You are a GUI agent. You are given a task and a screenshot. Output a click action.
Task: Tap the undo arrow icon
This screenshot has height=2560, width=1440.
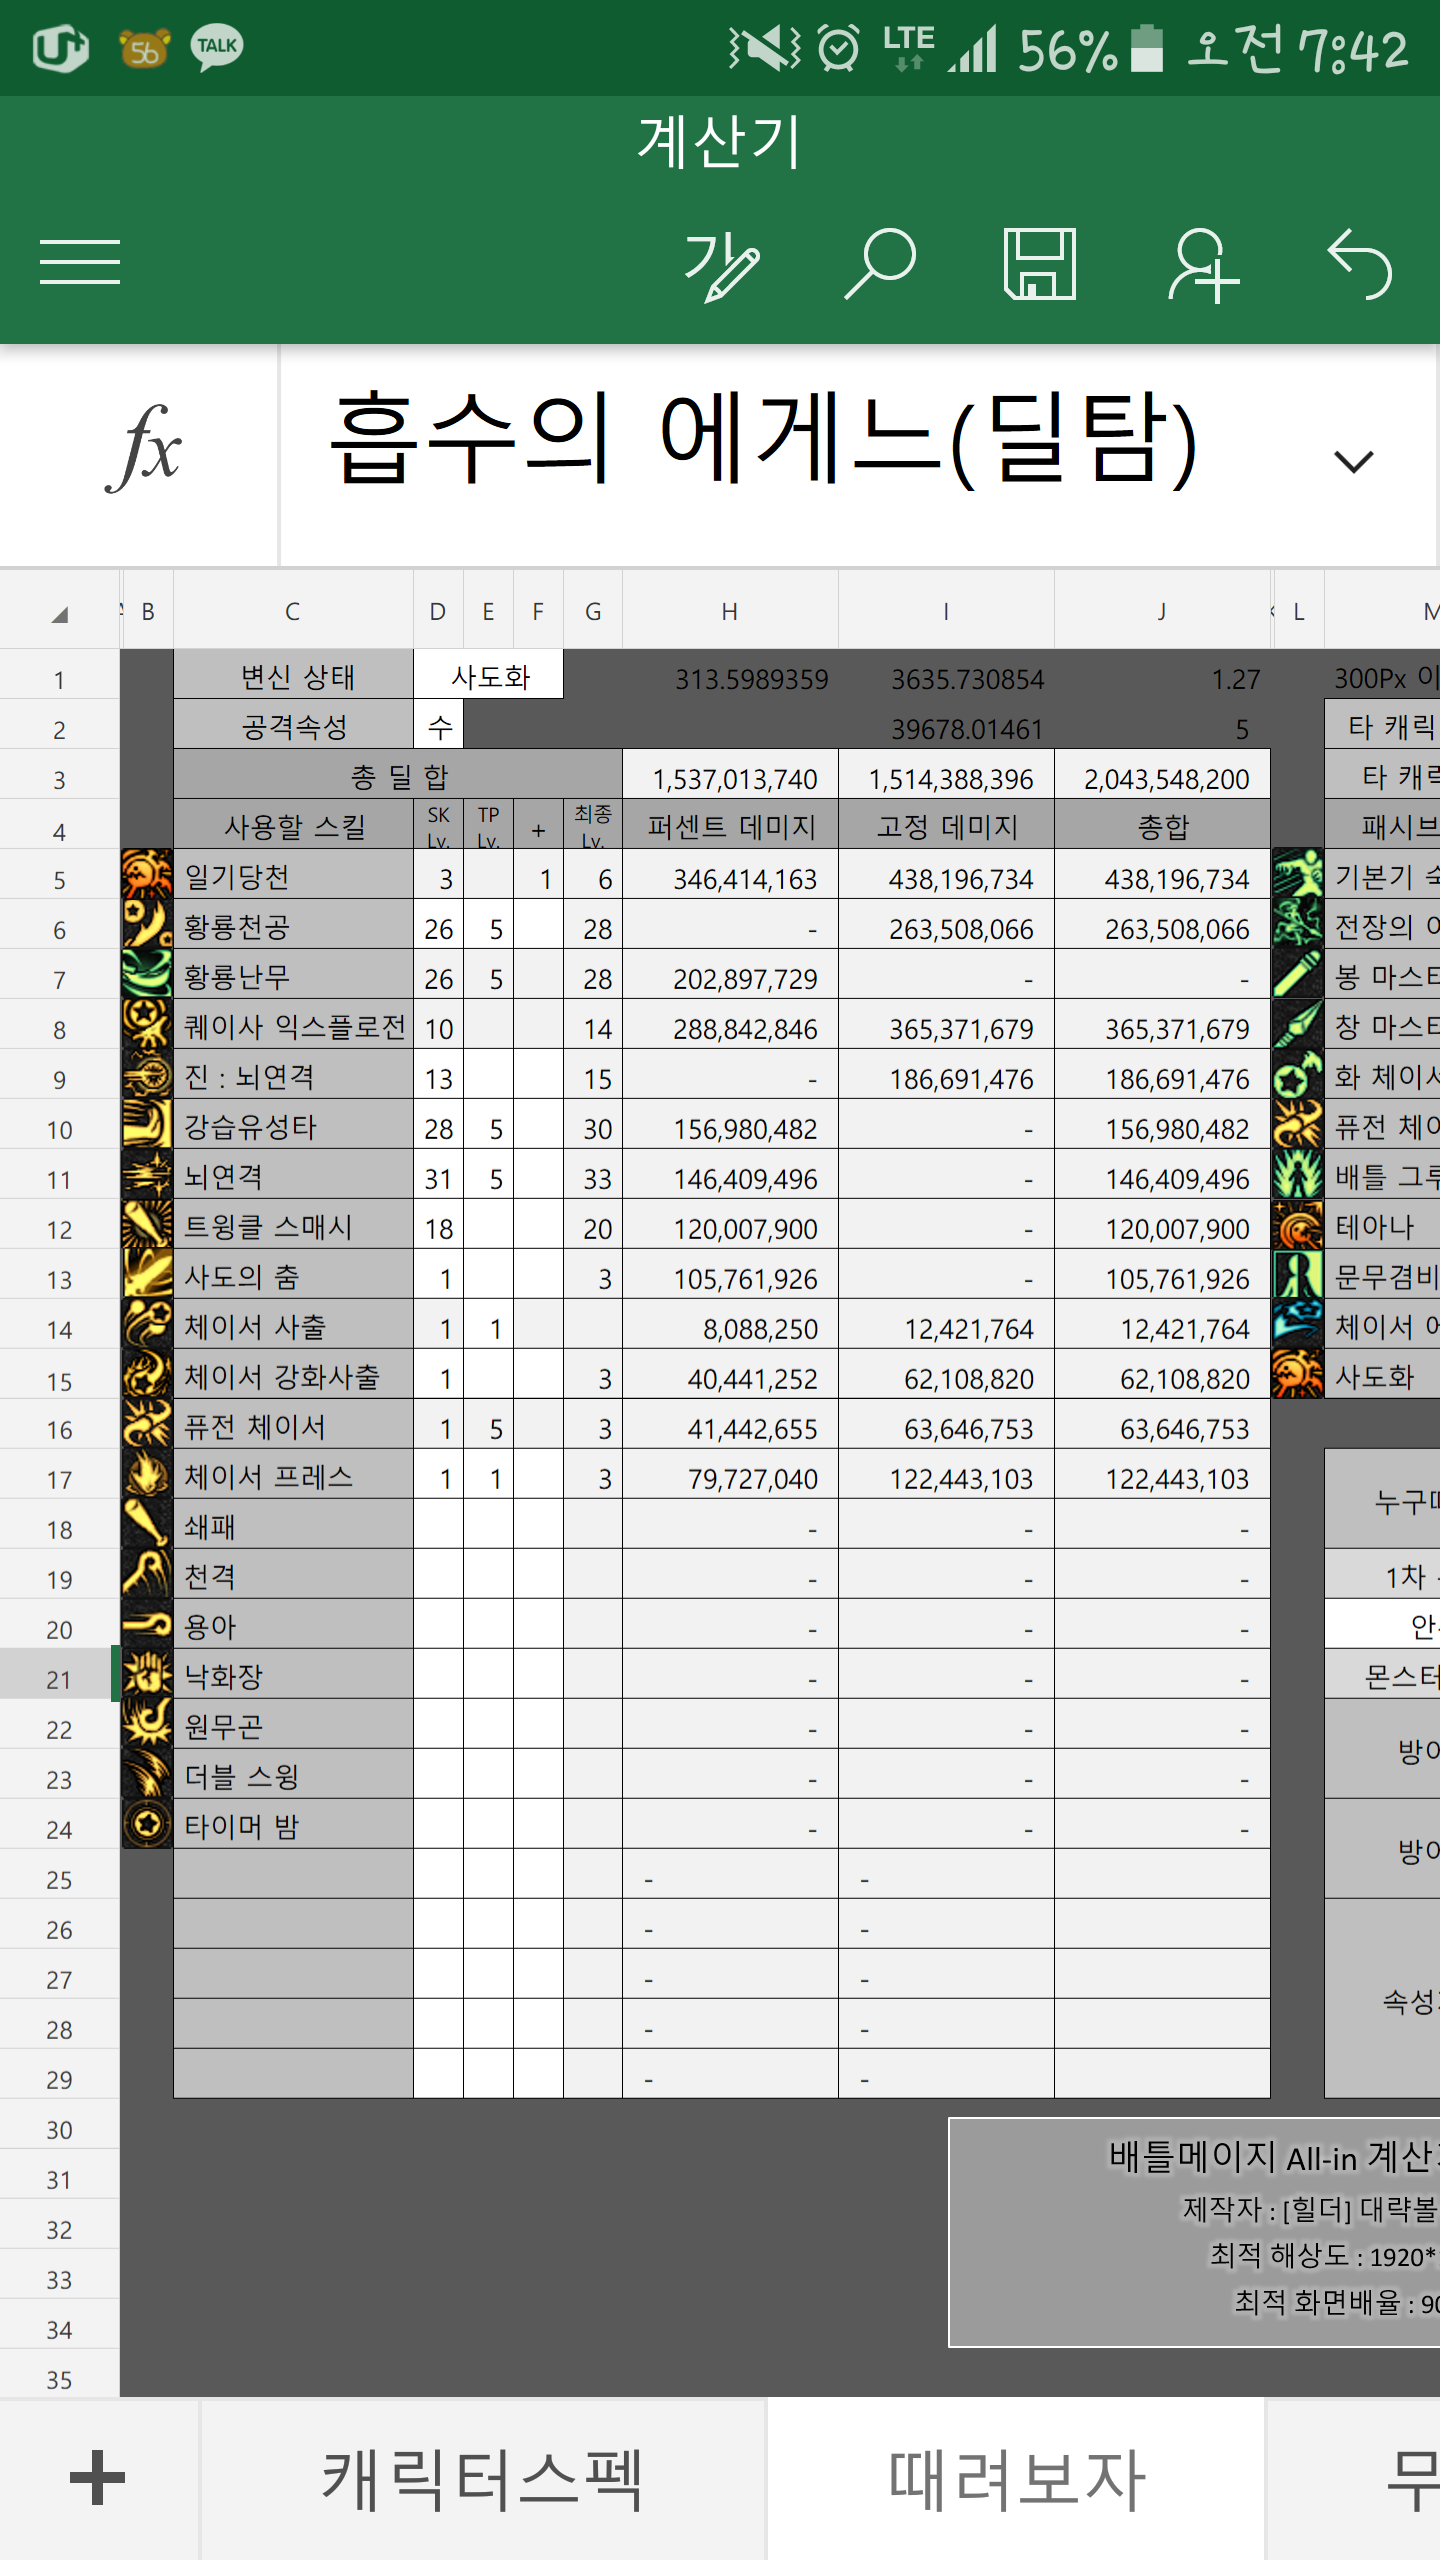(1360, 264)
